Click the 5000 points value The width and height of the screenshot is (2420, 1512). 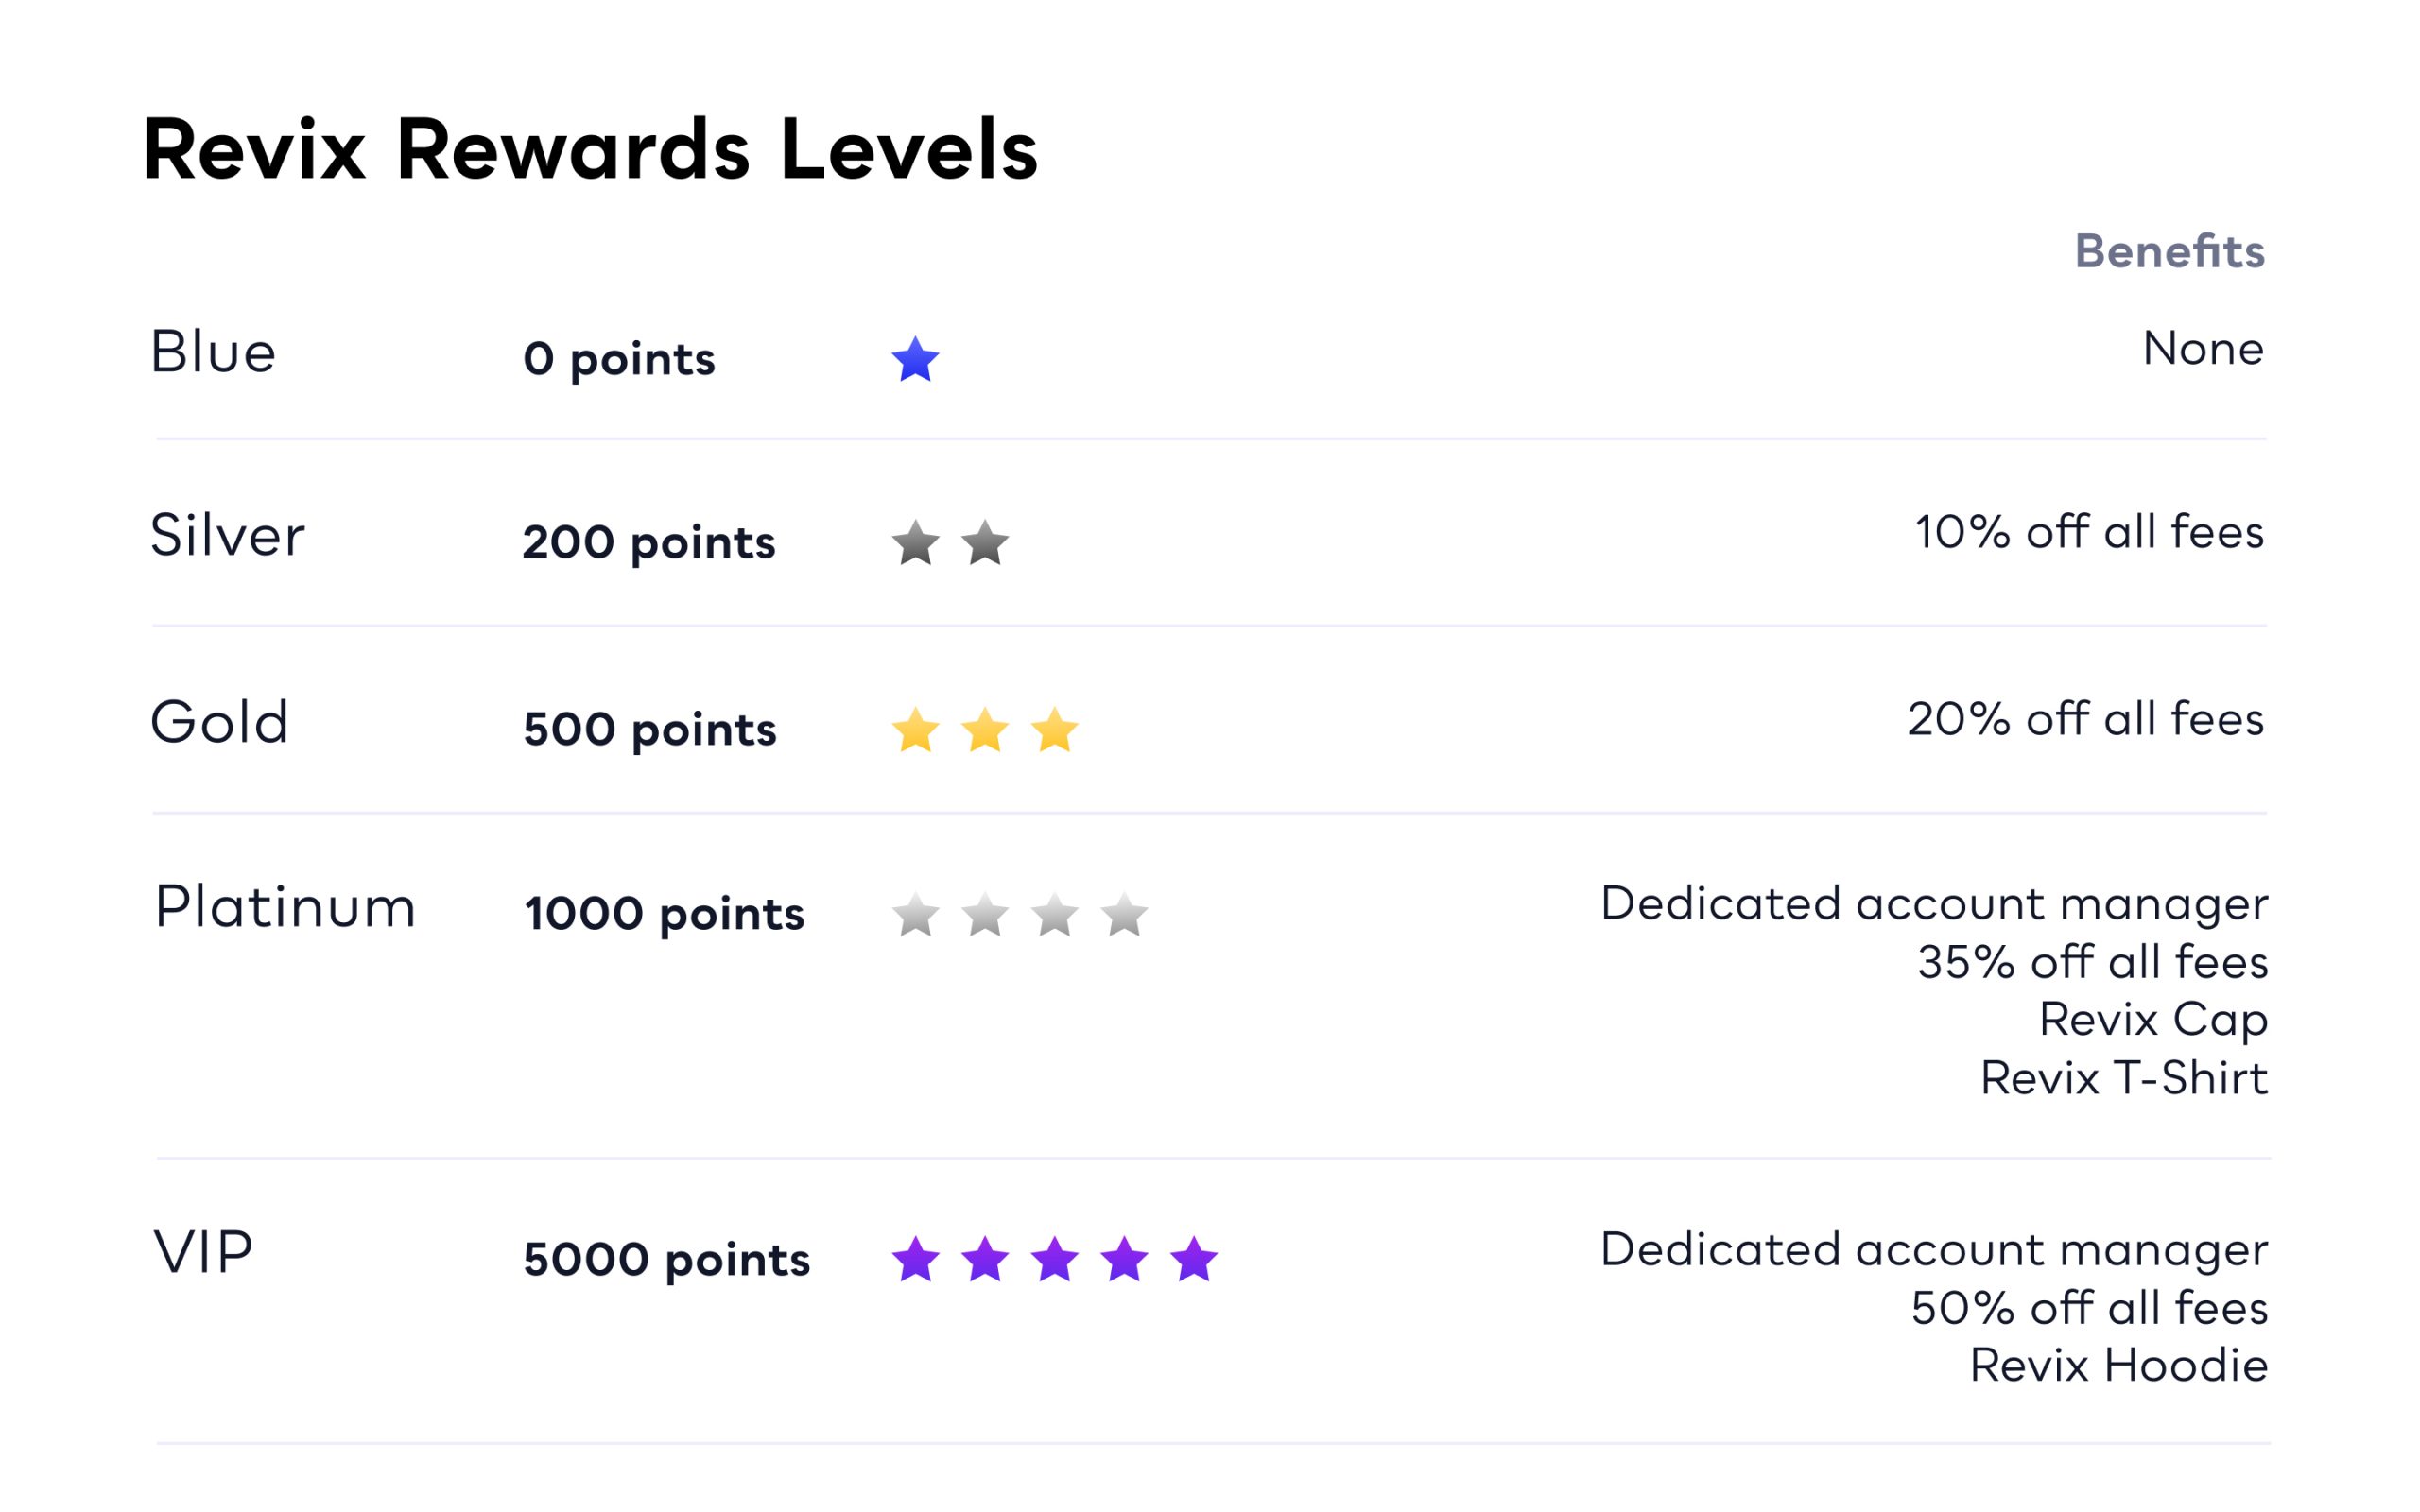coord(666,1259)
